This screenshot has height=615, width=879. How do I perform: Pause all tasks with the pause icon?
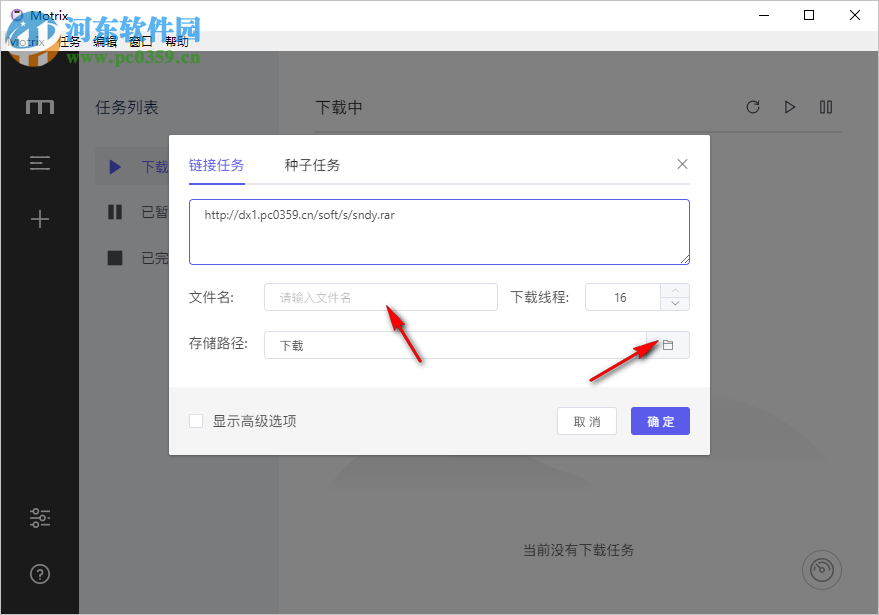[826, 107]
